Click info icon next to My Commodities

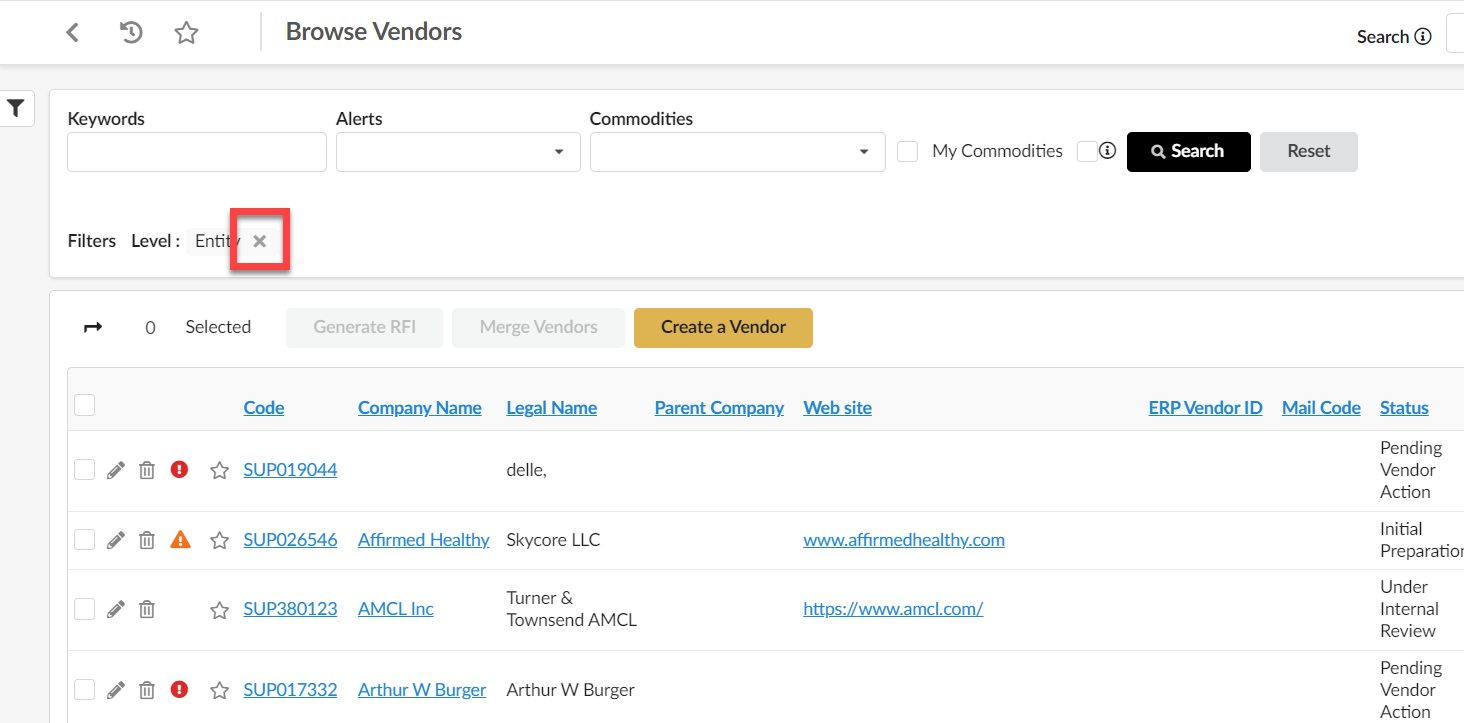point(1107,151)
